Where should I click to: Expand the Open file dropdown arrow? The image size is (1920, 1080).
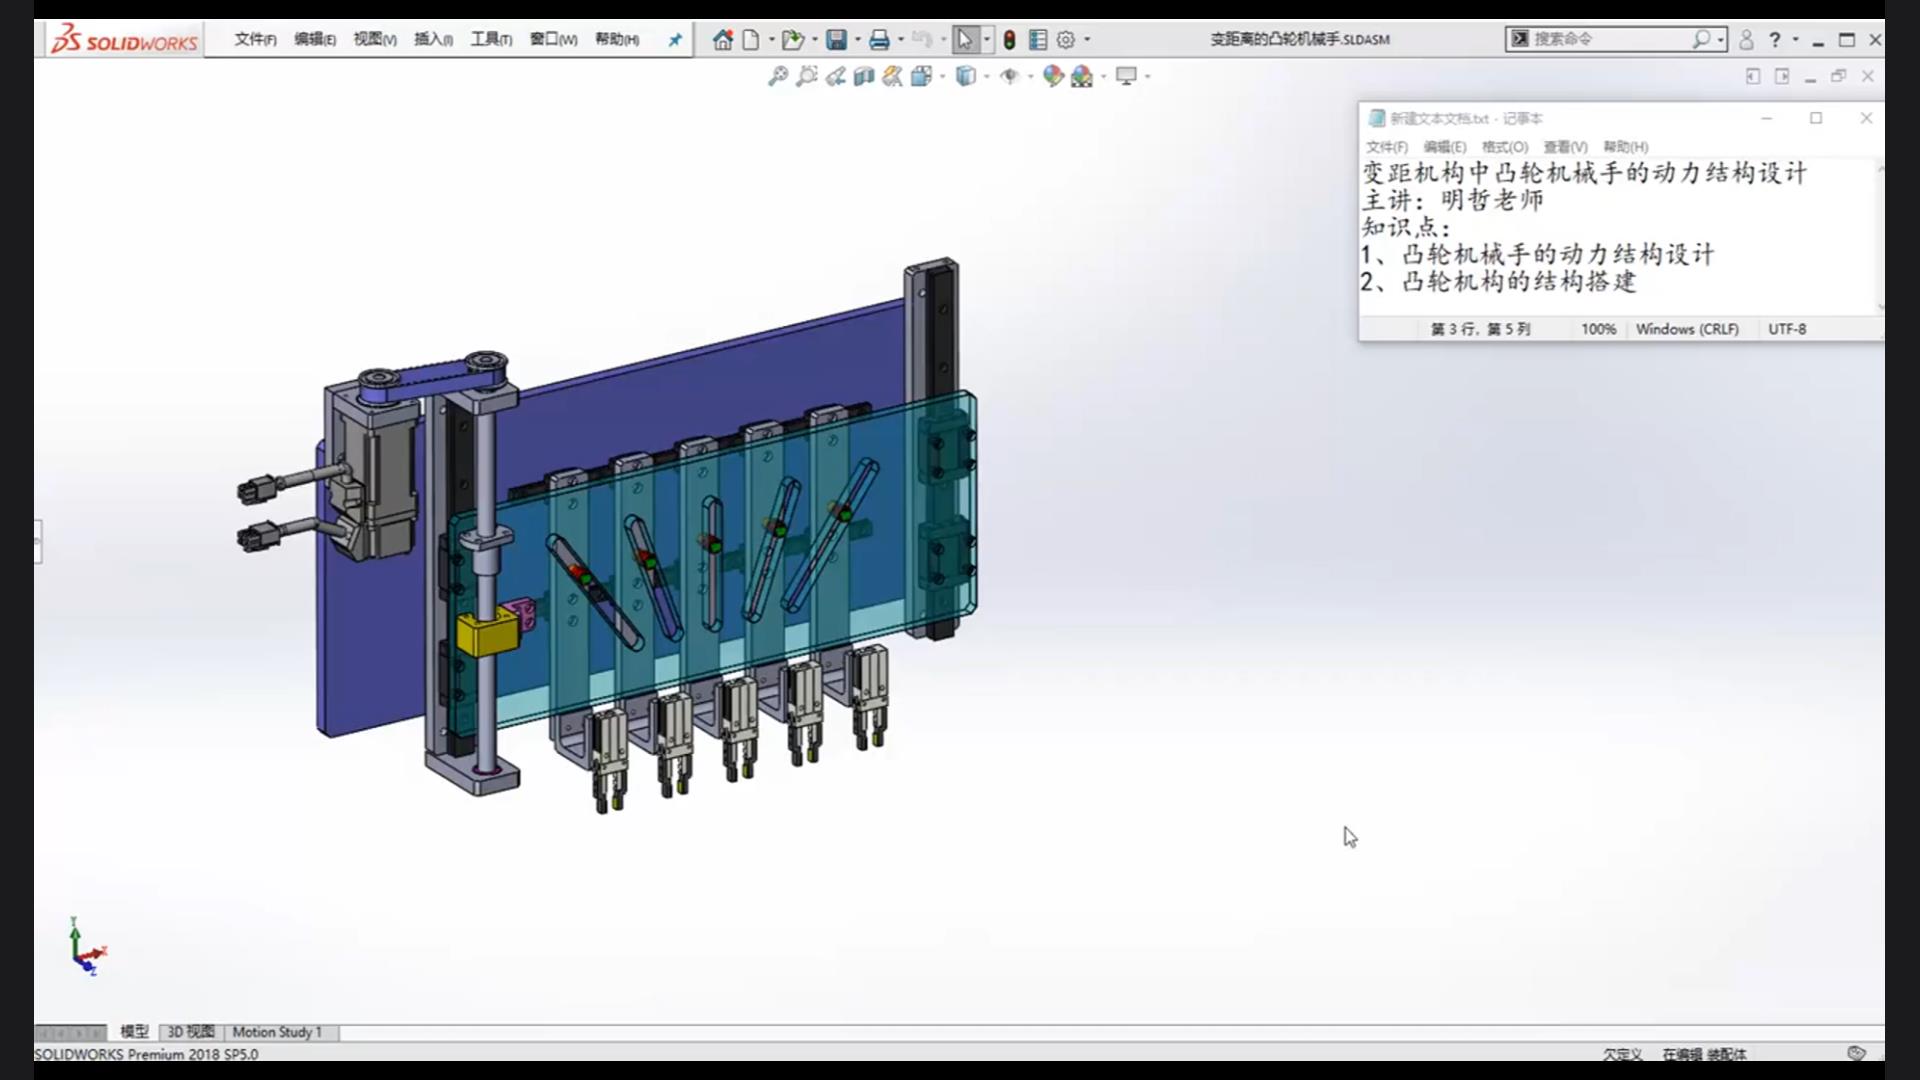[x=814, y=40]
